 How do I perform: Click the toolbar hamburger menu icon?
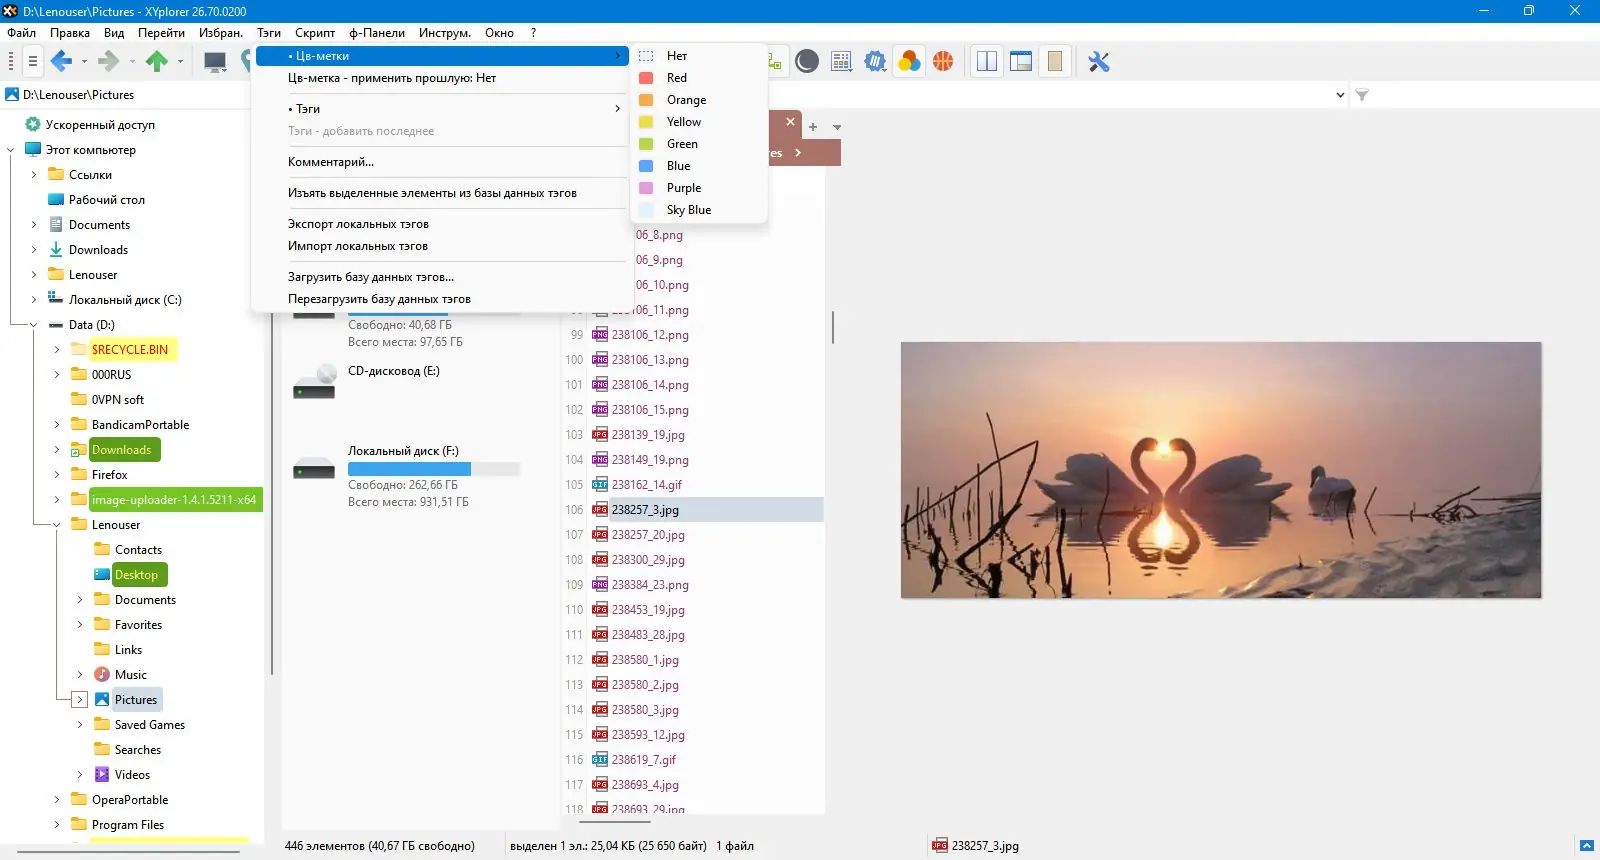(x=32, y=62)
